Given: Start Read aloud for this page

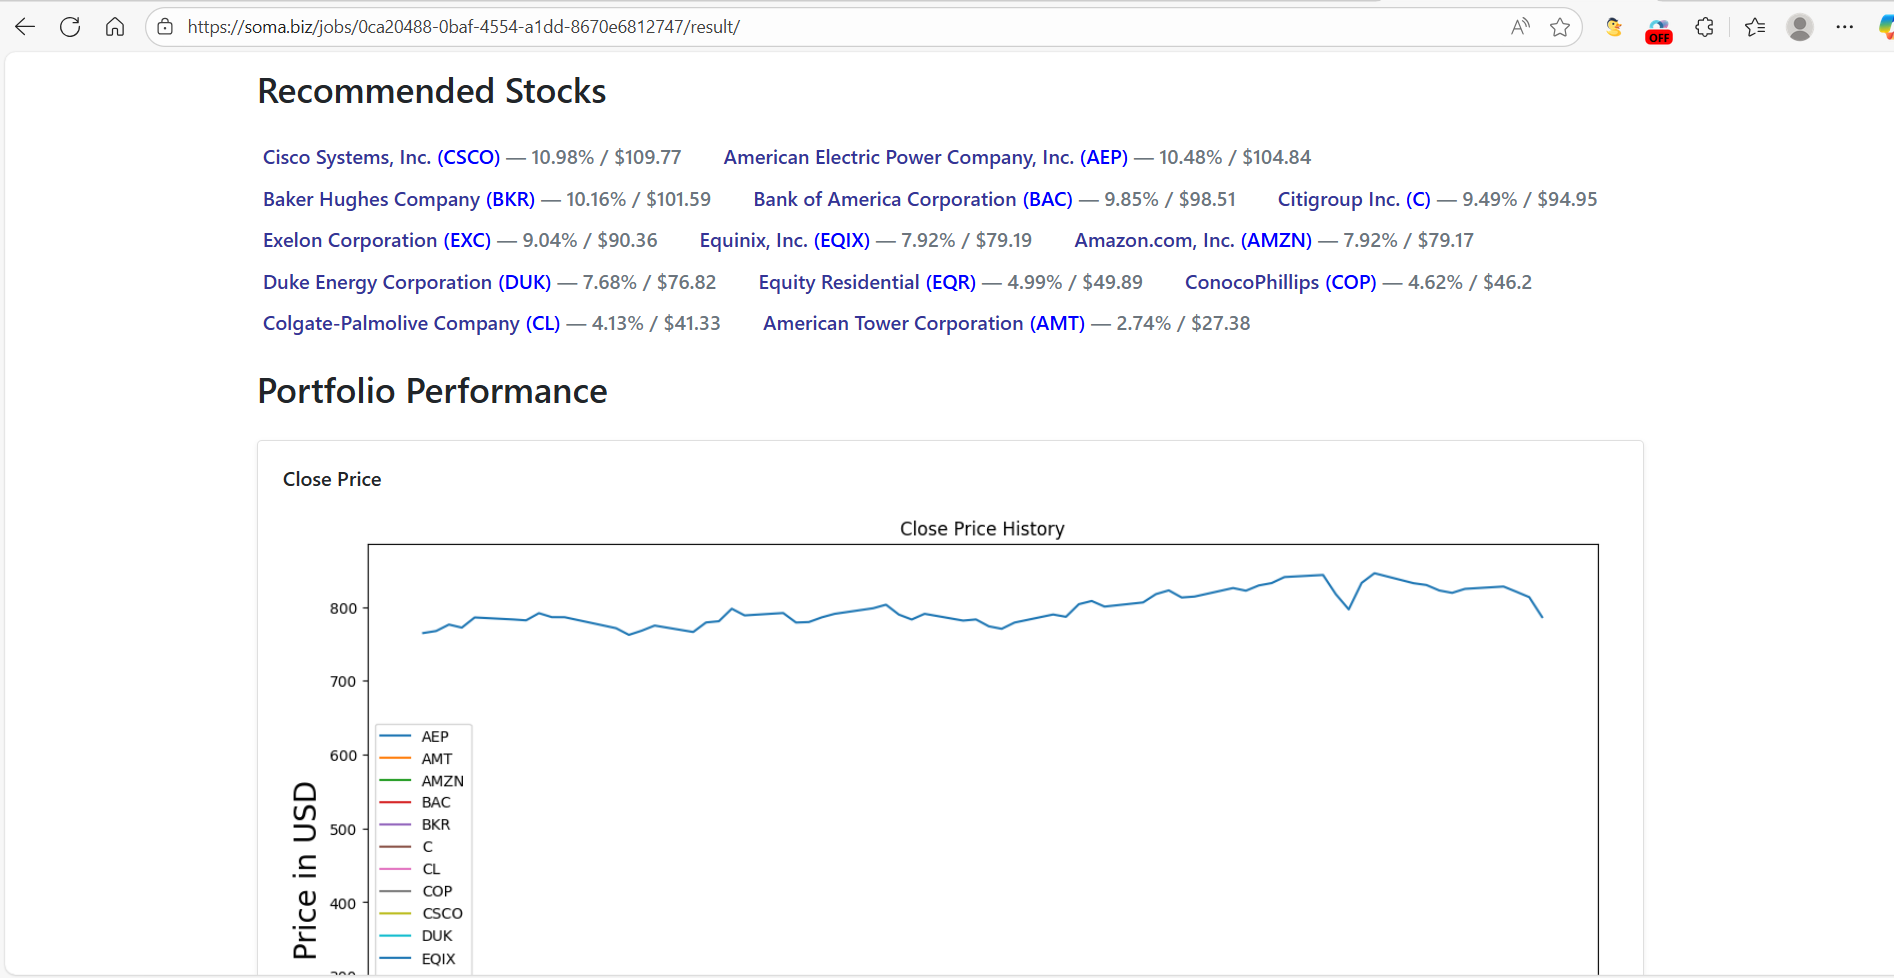Looking at the screenshot, I should [1519, 27].
